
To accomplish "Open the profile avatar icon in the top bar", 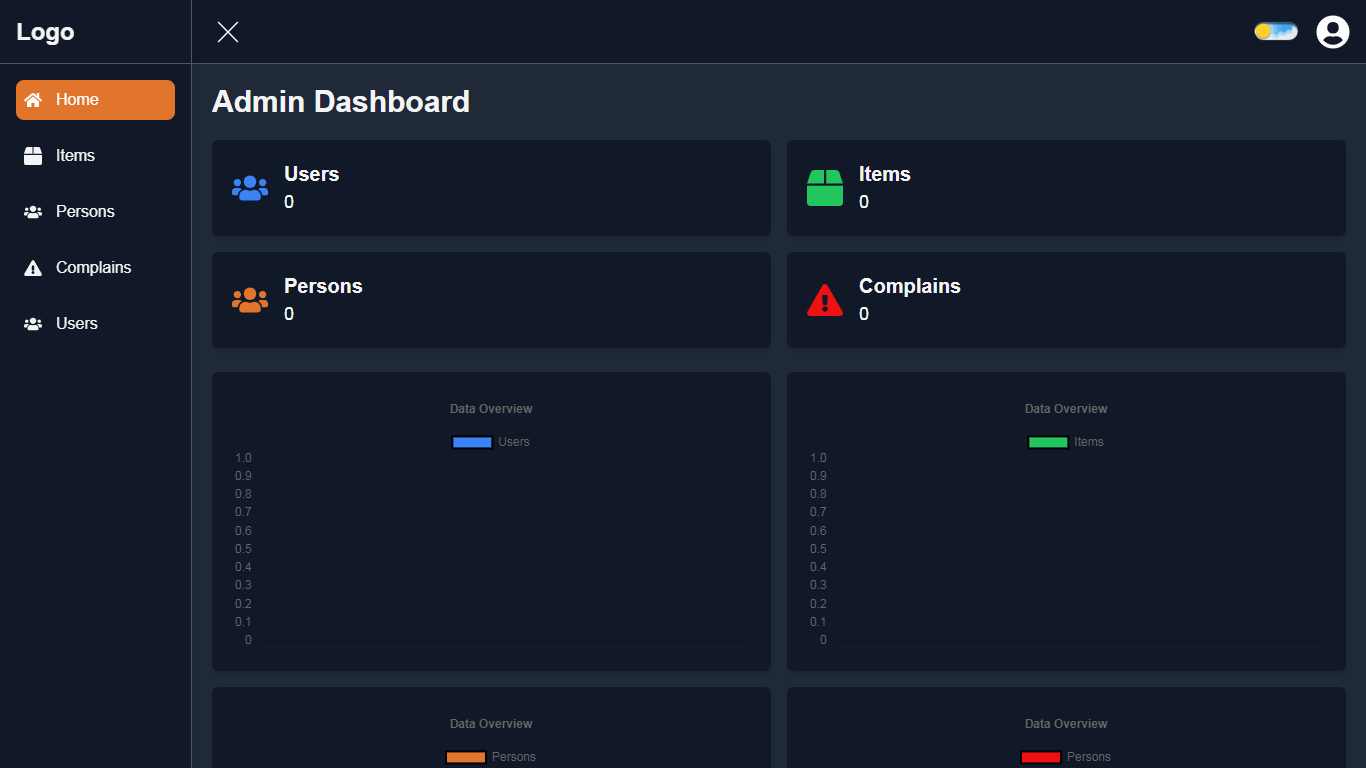I will (x=1332, y=31).
